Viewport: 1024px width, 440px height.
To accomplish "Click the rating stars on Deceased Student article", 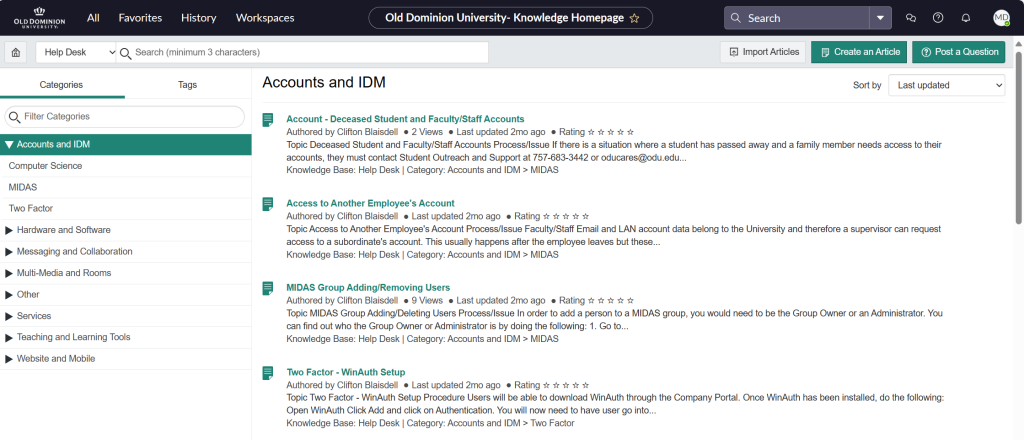I will click(x=611, y=132).
